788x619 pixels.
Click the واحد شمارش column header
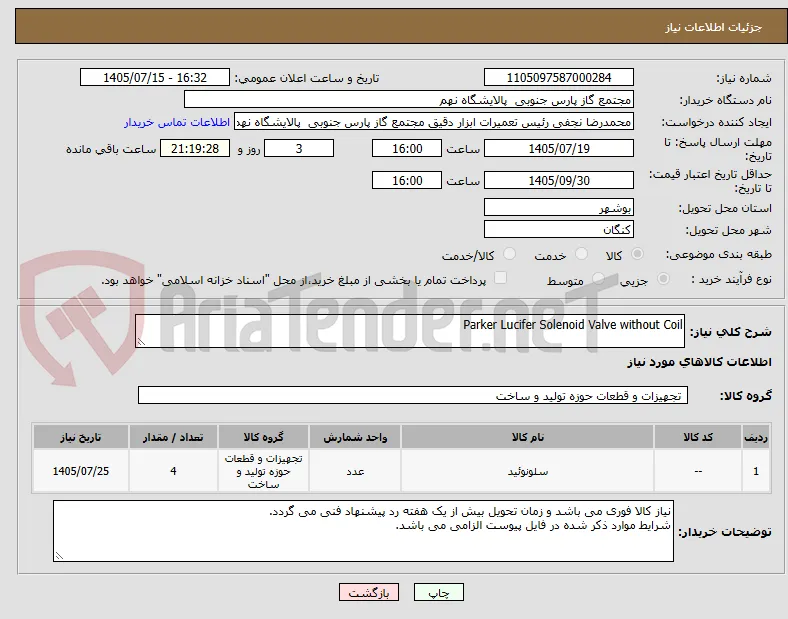click(355, 437)
